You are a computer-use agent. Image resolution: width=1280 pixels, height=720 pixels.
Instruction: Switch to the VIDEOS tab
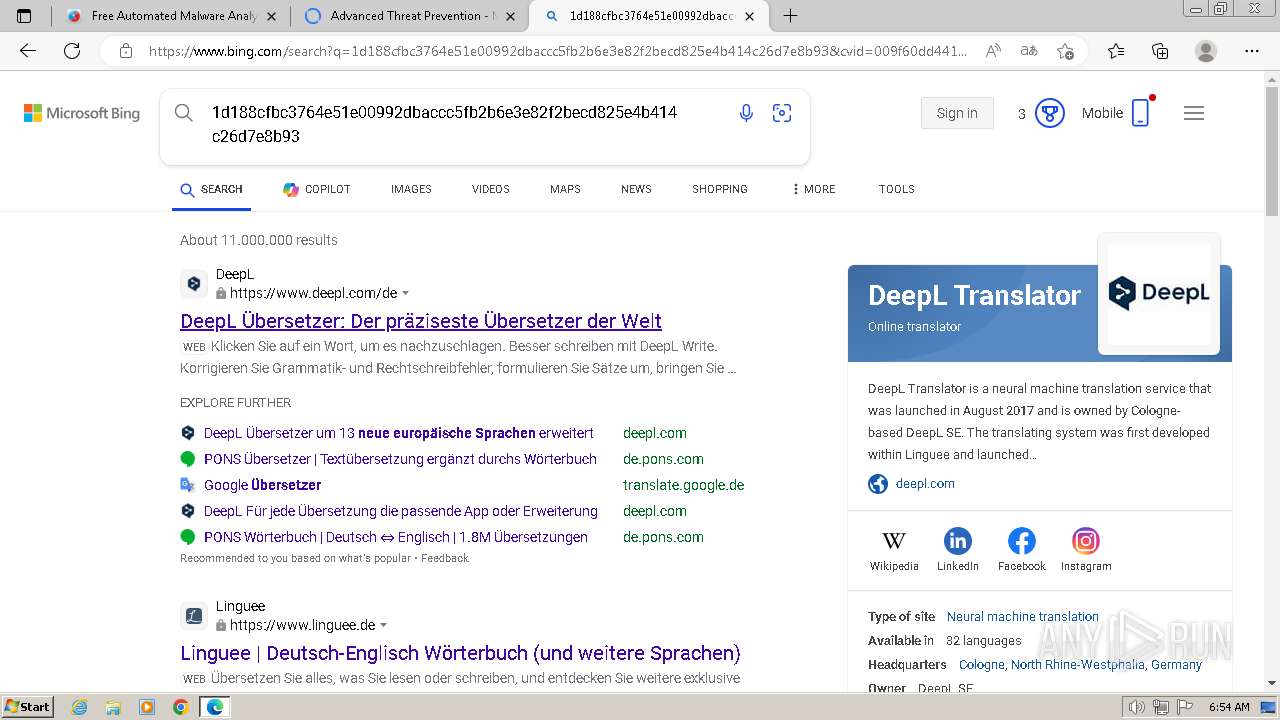point(491,189)
